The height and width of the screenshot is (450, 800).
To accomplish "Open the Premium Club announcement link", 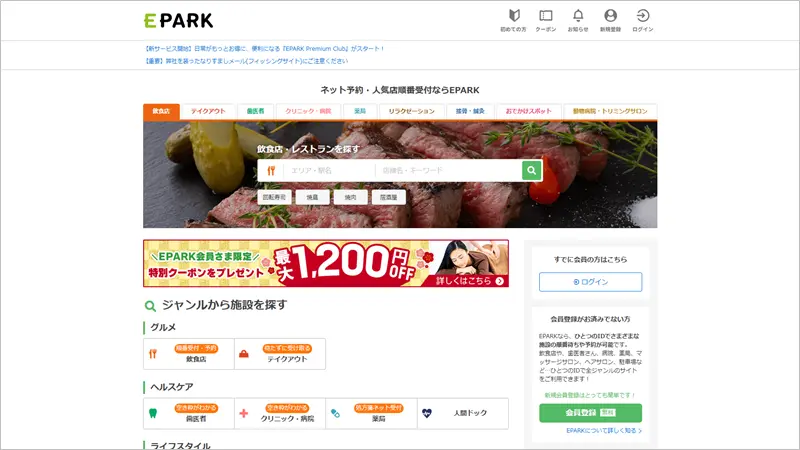I will pos(264,48).
